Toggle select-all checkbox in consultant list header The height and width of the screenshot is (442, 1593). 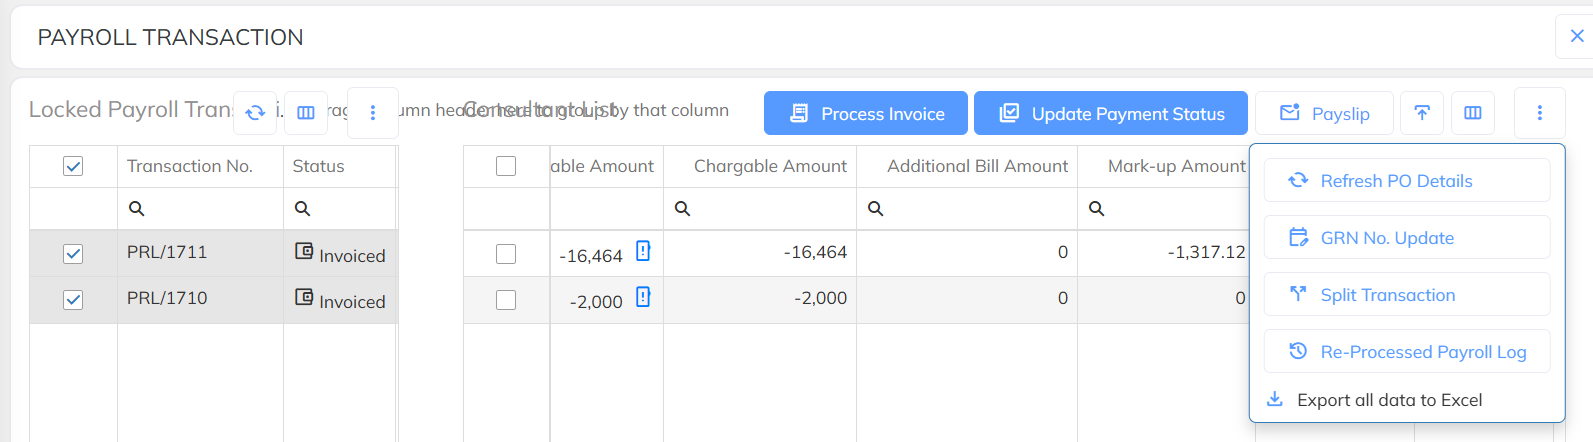pos(506,166)
